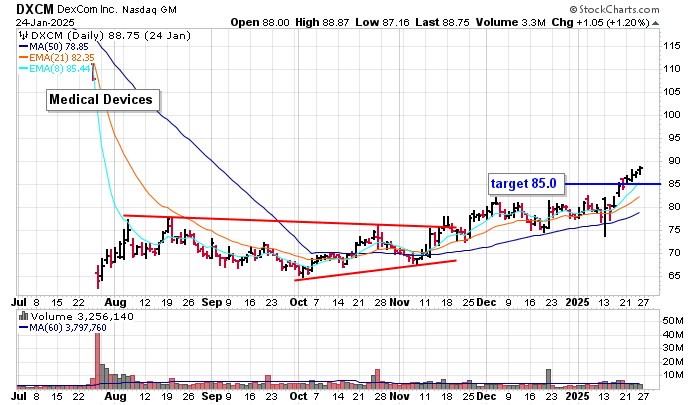This screenshot has width=700, height=405.
Task: Click the 24-Jan-2025 date label
Action: (x=45, y=22)
